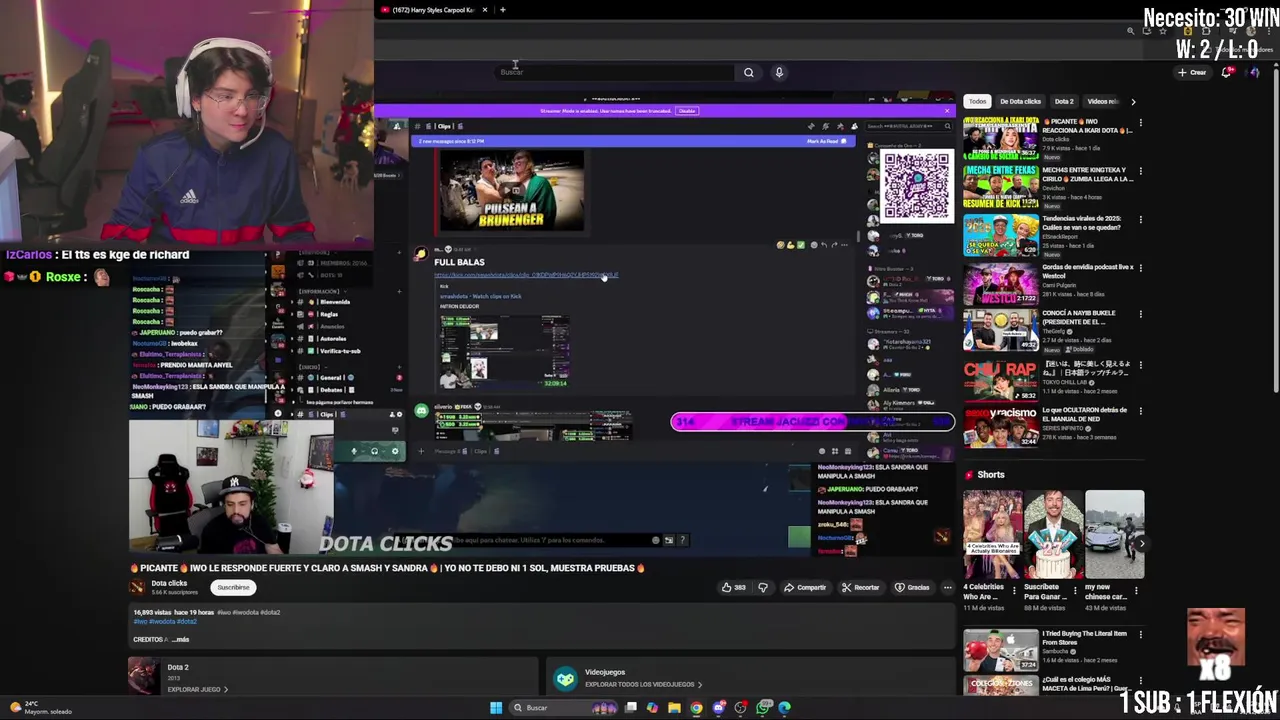Clip the video with 'Recortar'
This screenshot has width=1280, height=720.
(860, 587)
